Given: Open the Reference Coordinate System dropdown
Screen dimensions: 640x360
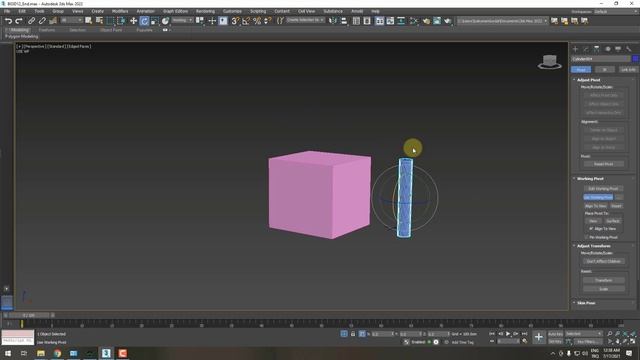Looking at the screenshot, I should point(182,20).
